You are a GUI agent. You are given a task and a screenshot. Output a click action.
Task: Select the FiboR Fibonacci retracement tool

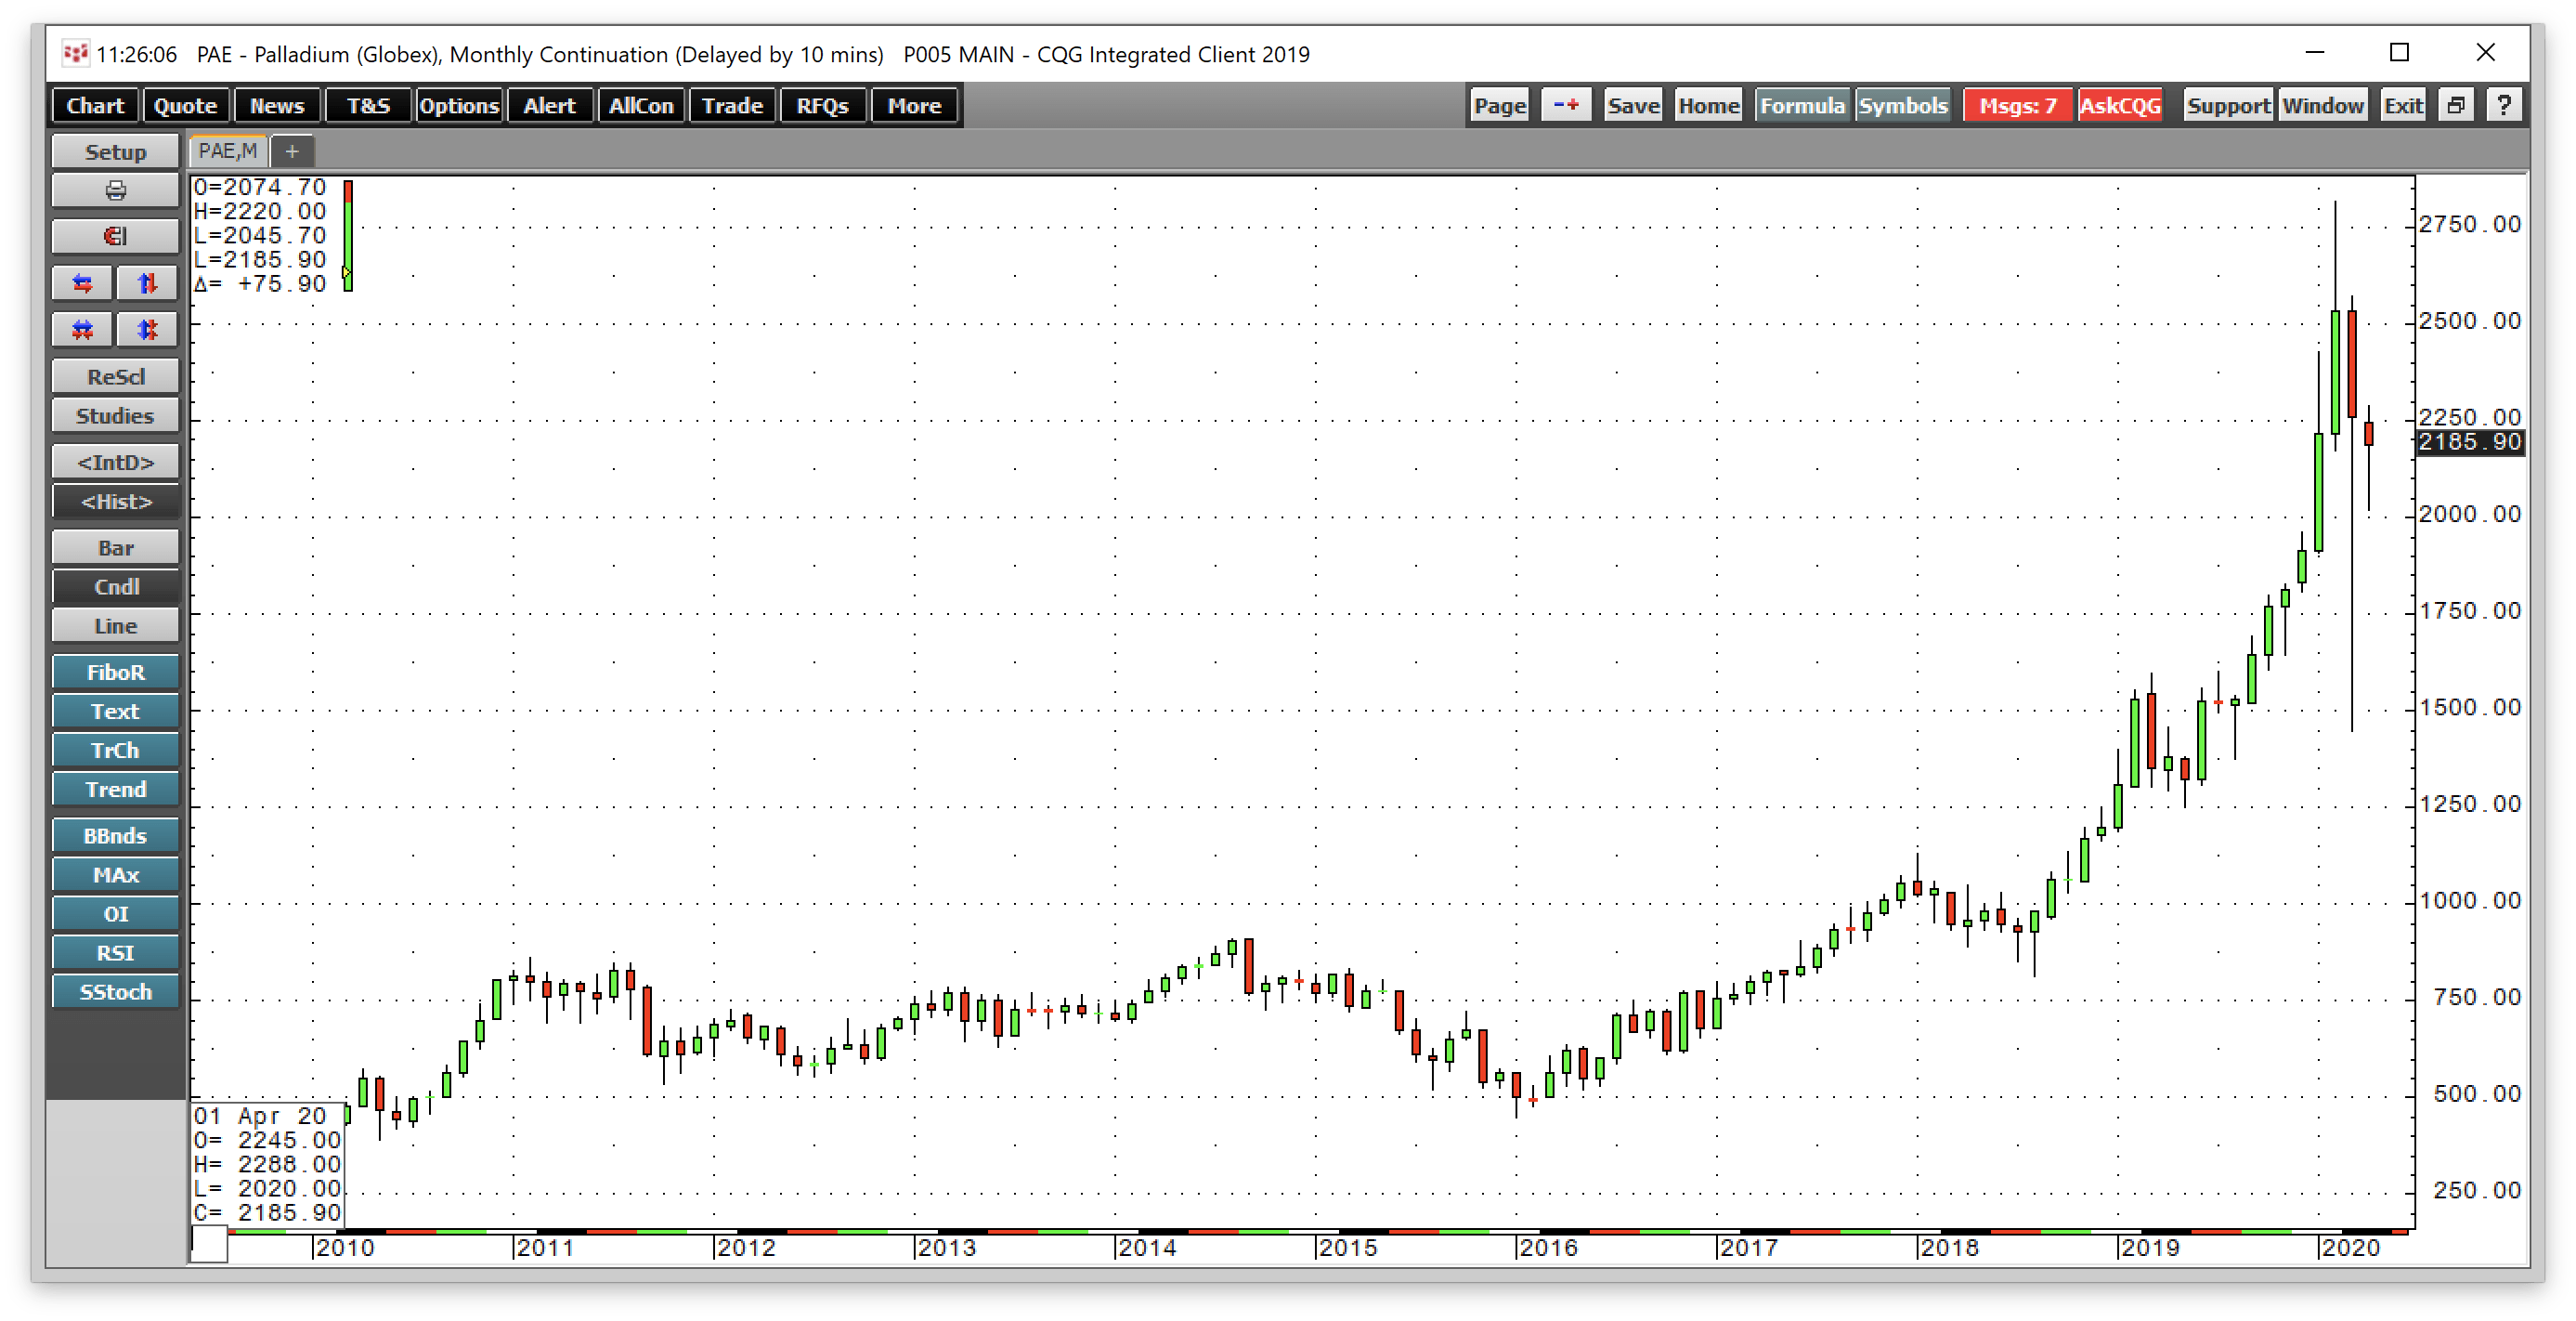(115, 672)
